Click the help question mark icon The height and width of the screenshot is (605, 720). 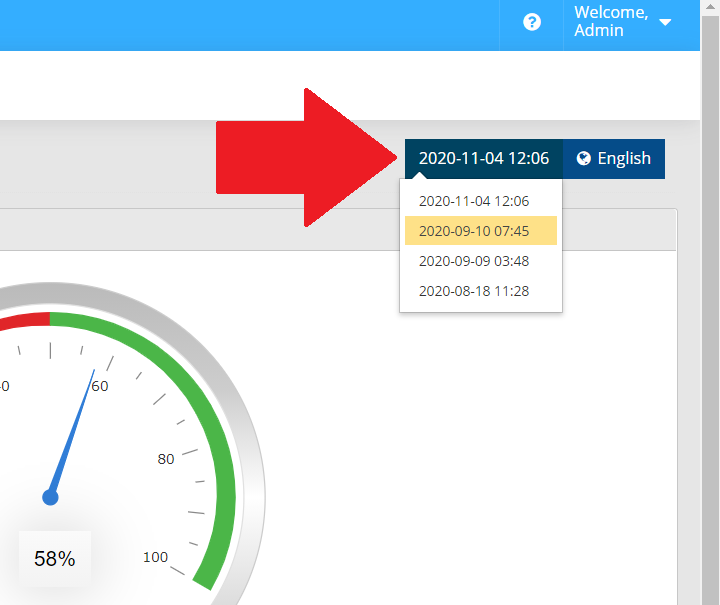532,22
